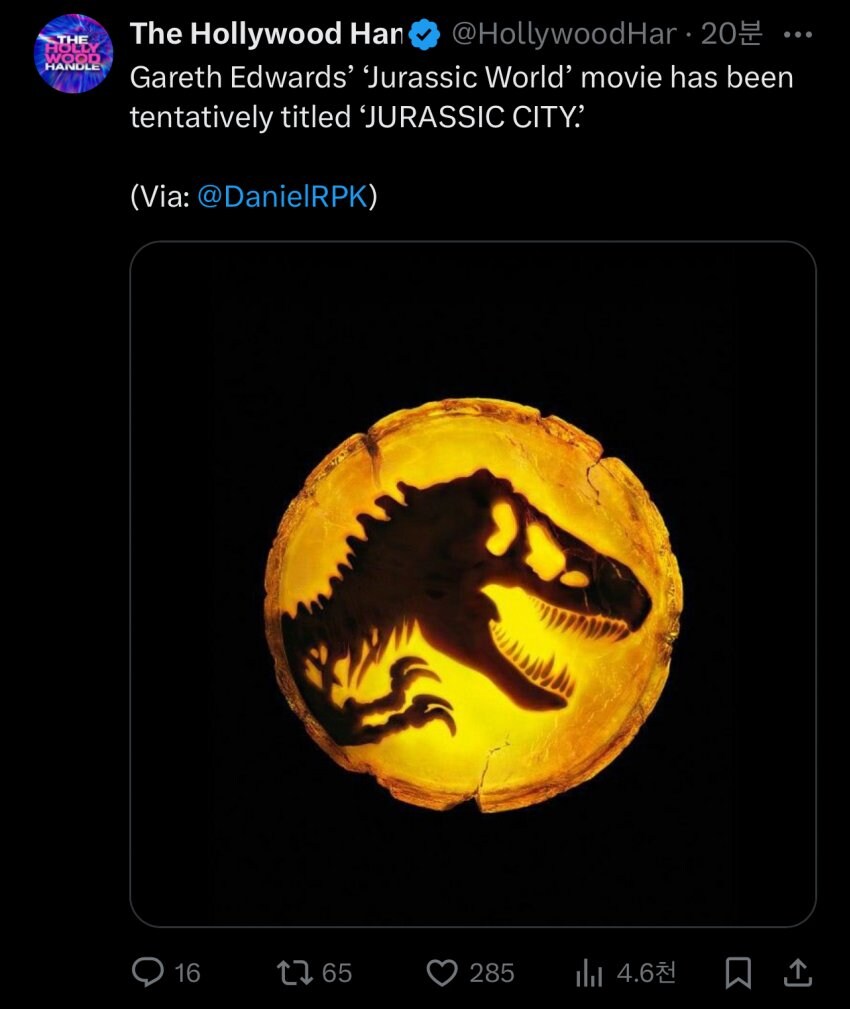850x1009 pixels.
Task: Click the @DanielRPK mention link
Action: pos(284,197)
